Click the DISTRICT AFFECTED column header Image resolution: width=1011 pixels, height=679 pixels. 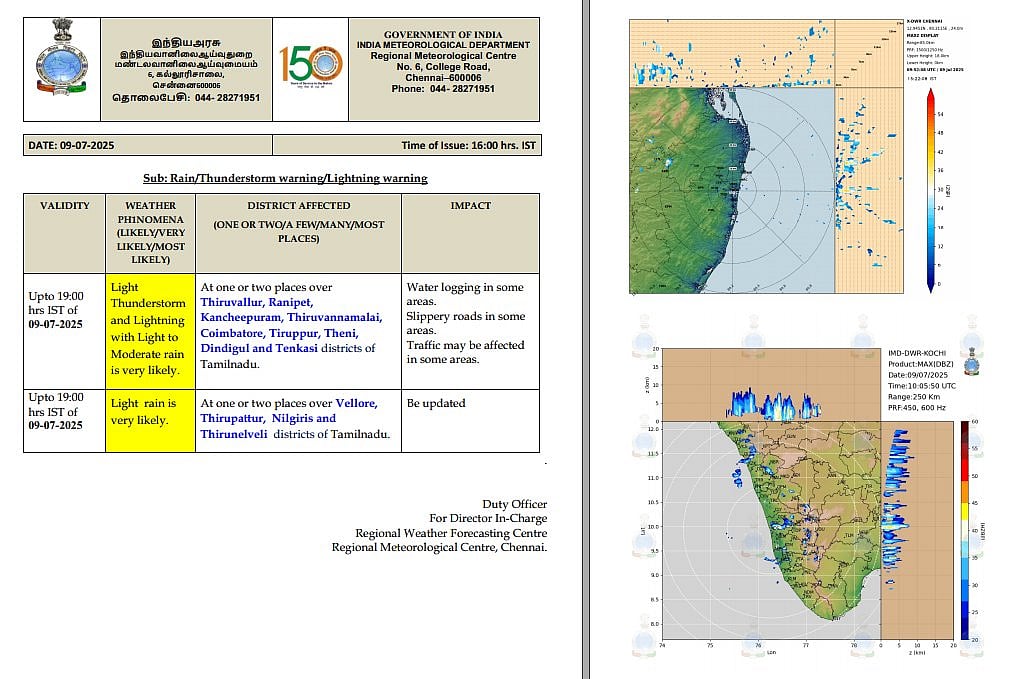tap(298, 206)
